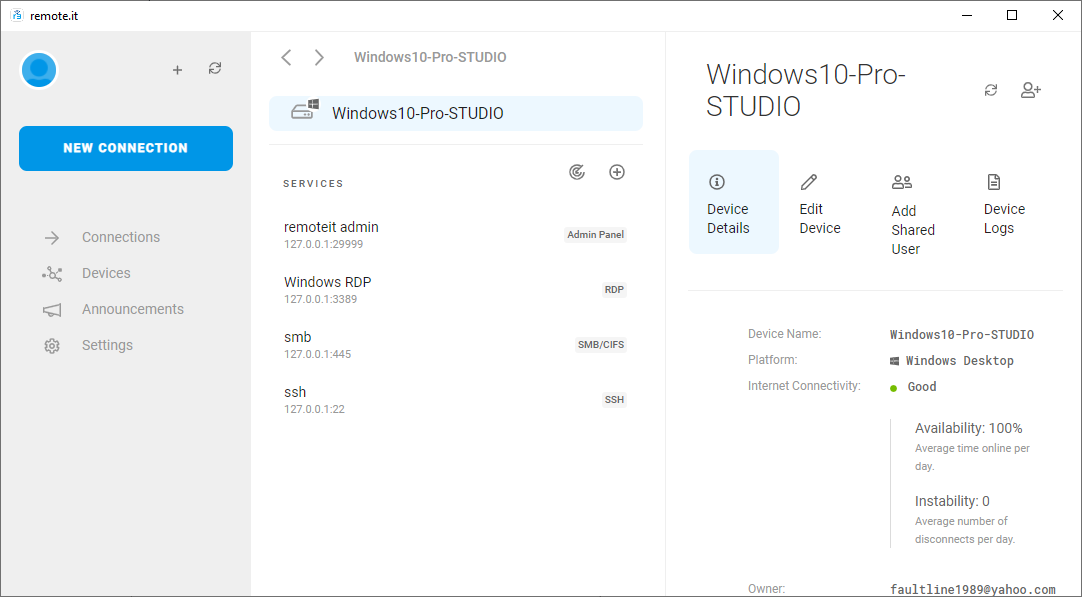The width and height of the screenshot is (1082, 597).
Task: Click the owner email faultline1989@yahoo.com
Action: [x=973, y=589]
